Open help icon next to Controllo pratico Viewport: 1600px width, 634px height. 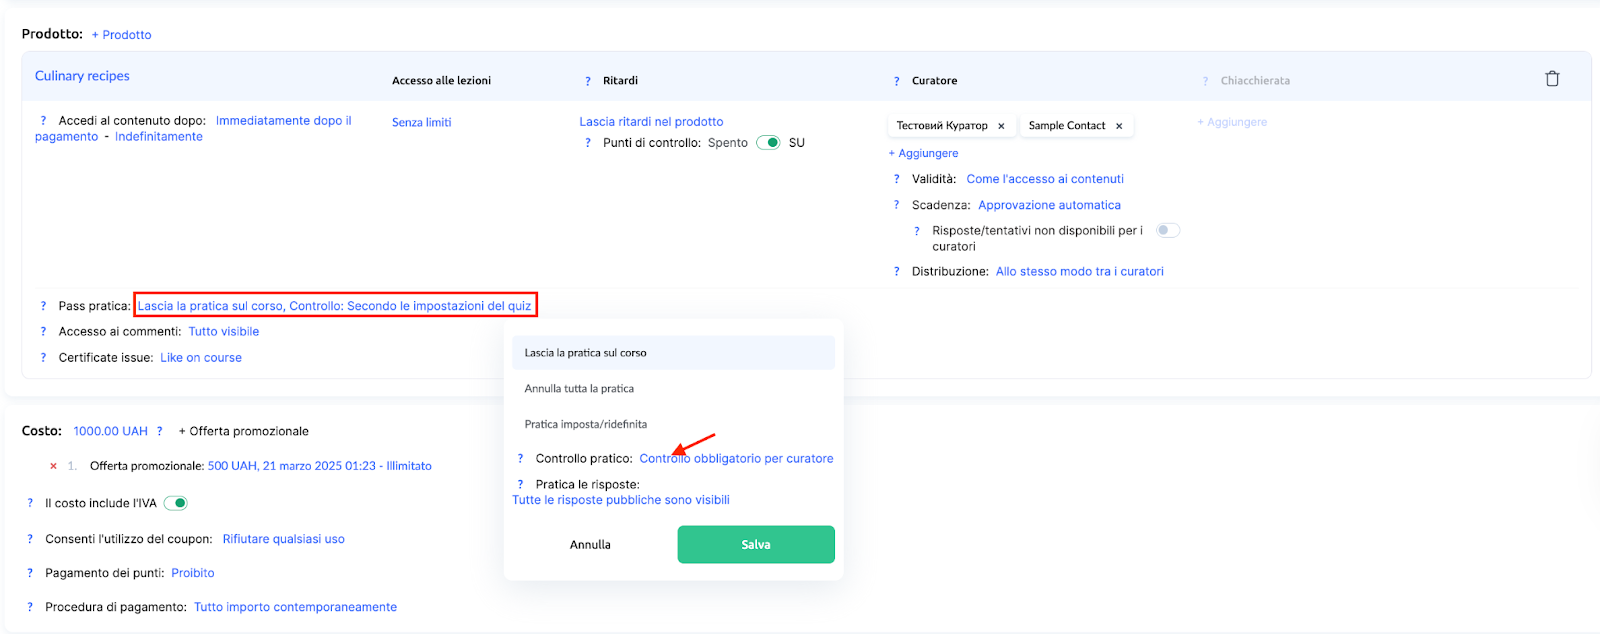point(520,459)
